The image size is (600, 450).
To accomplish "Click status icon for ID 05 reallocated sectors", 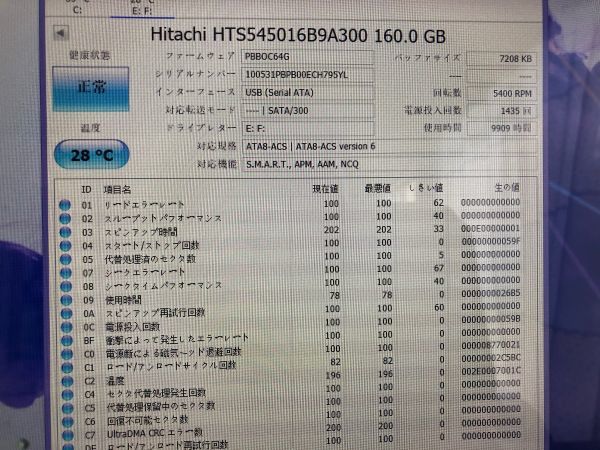I will click(65, 259).
